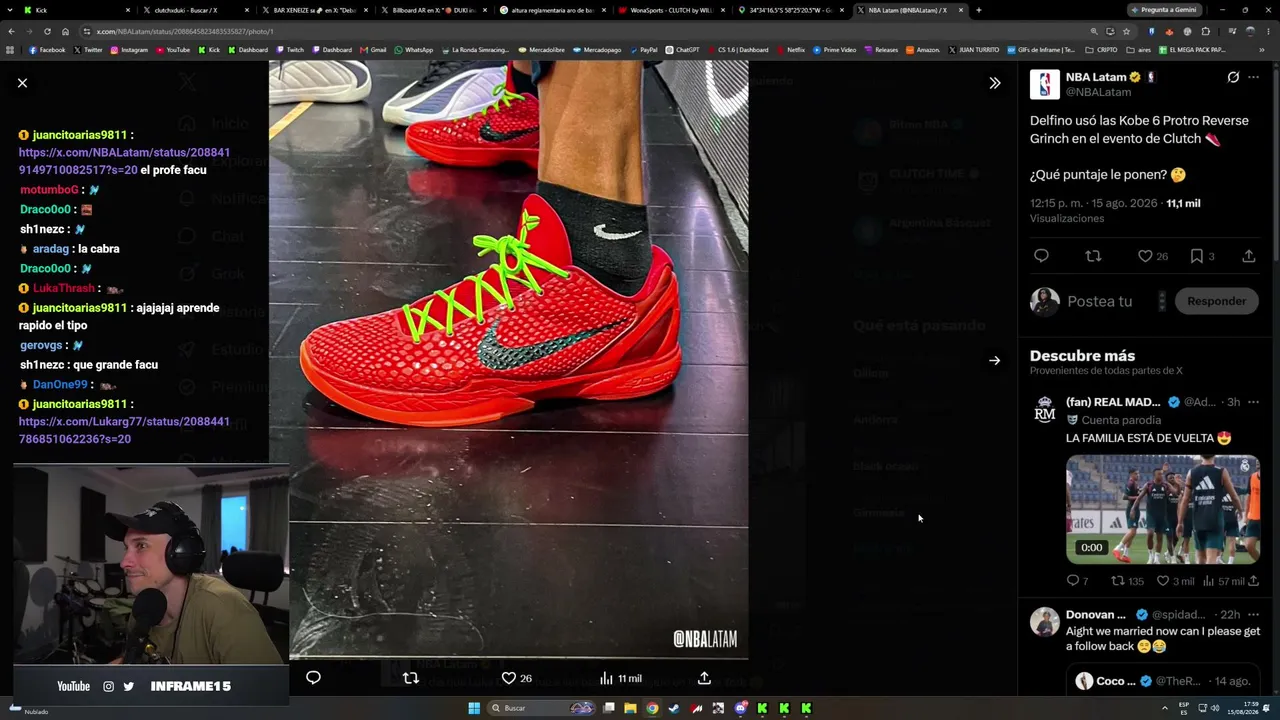Open Grok icon on NBA Latam tweet header
The width and height of the screenshot is (1280, 720).
tap(1233, 77)
